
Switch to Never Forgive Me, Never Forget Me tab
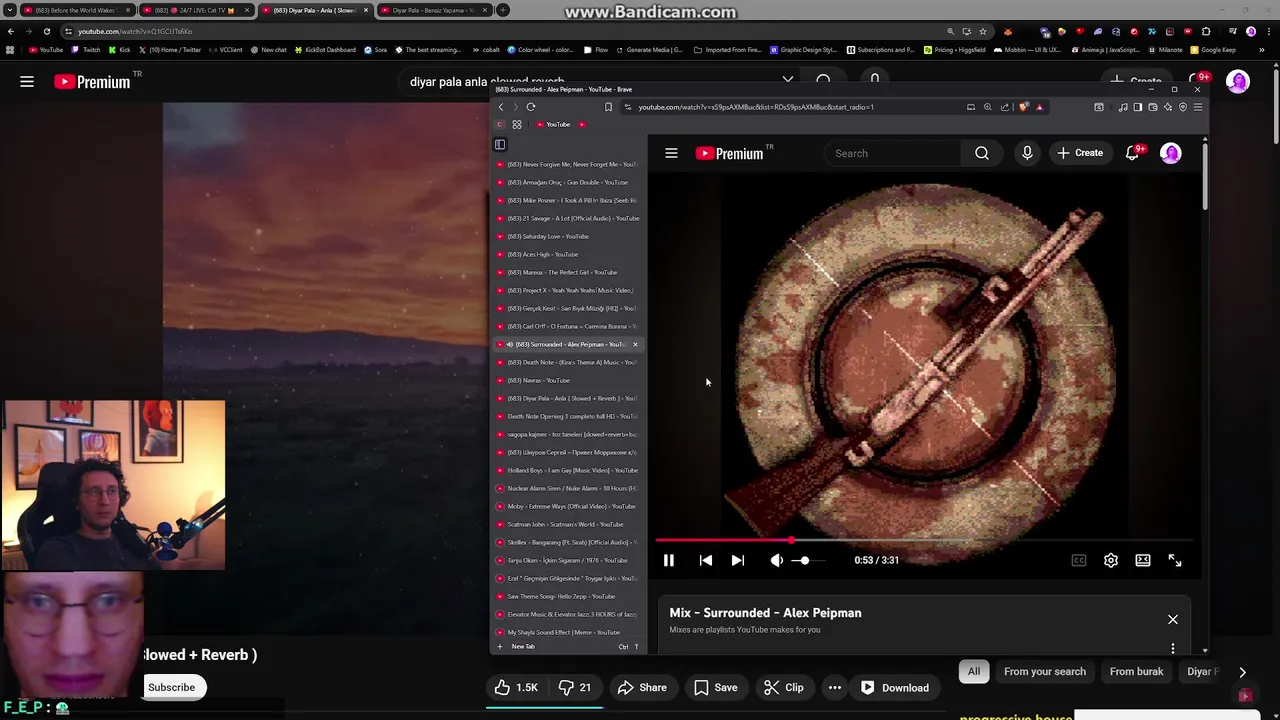click(568, 164)
